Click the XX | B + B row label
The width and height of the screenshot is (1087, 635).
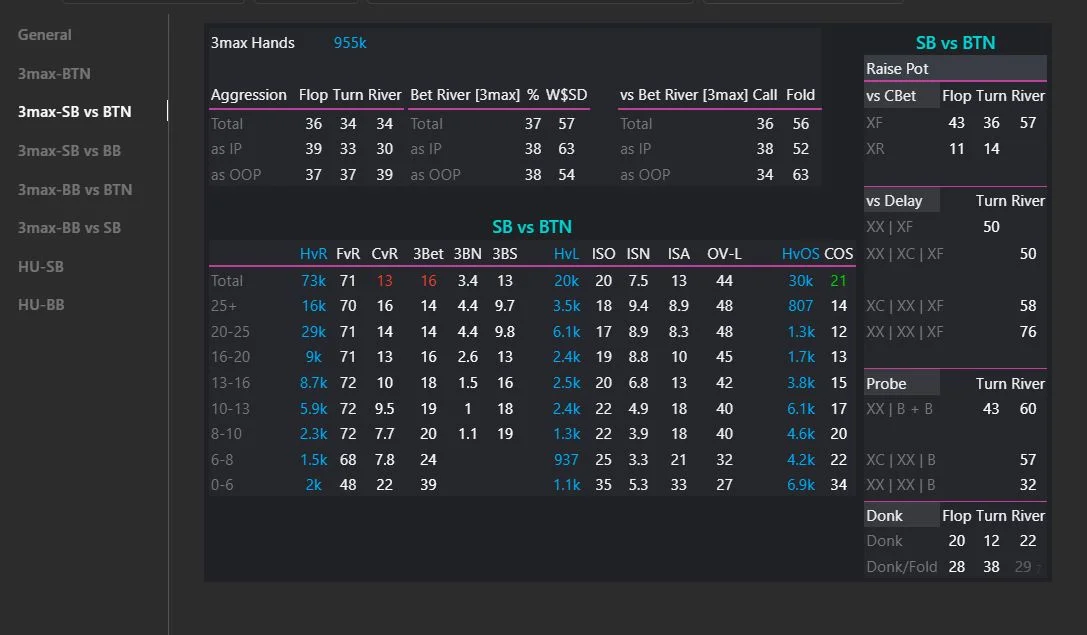(899, 409)
